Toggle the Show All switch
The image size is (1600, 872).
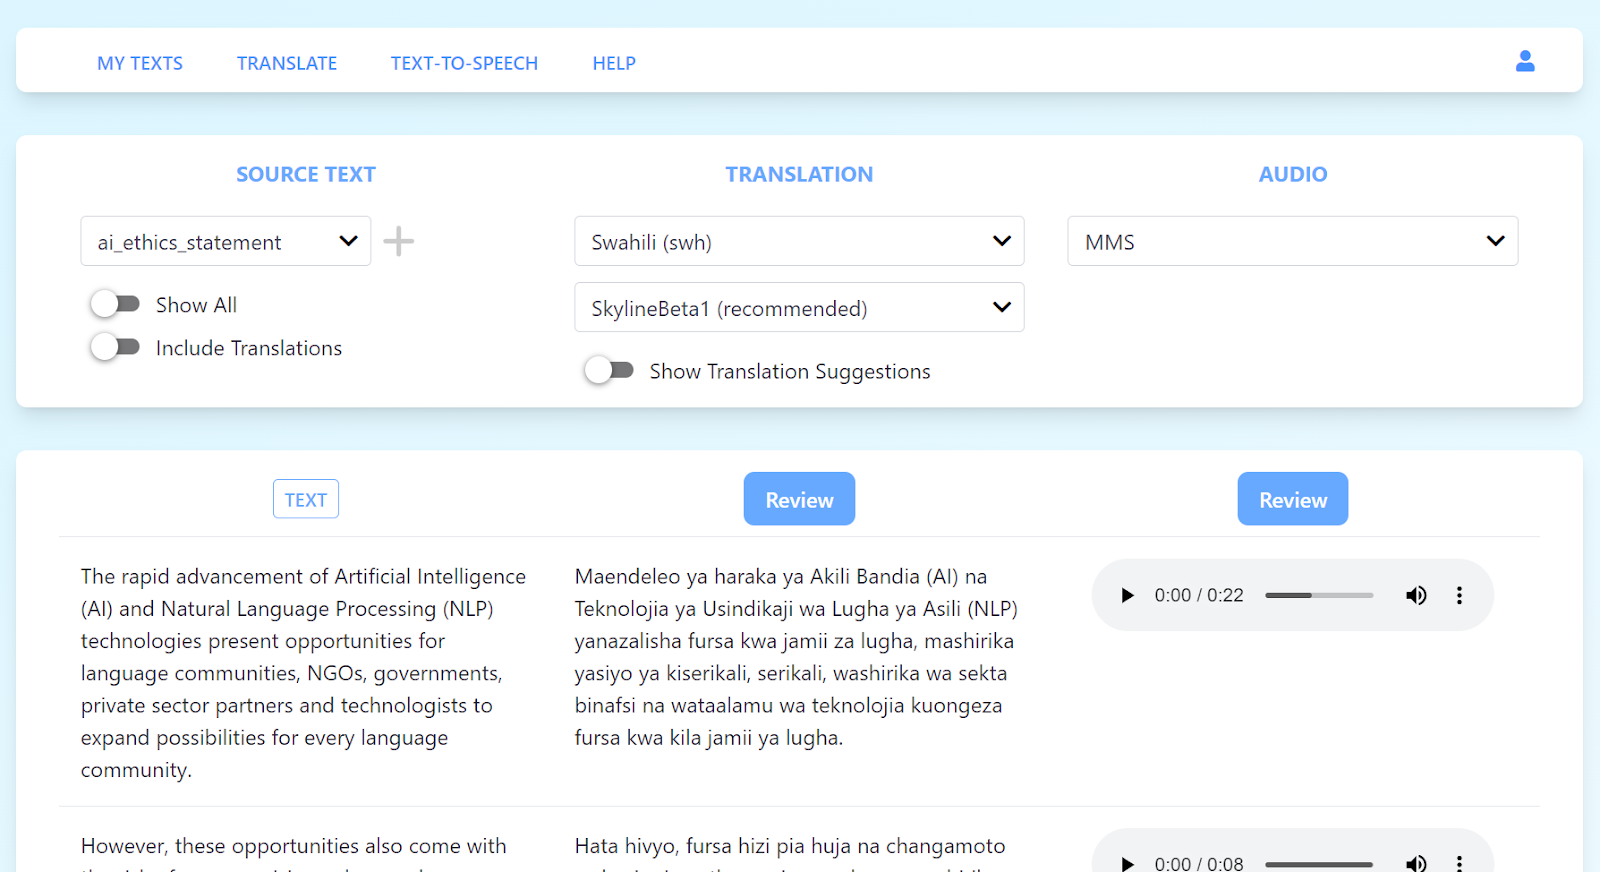click(x=115, y=304)
